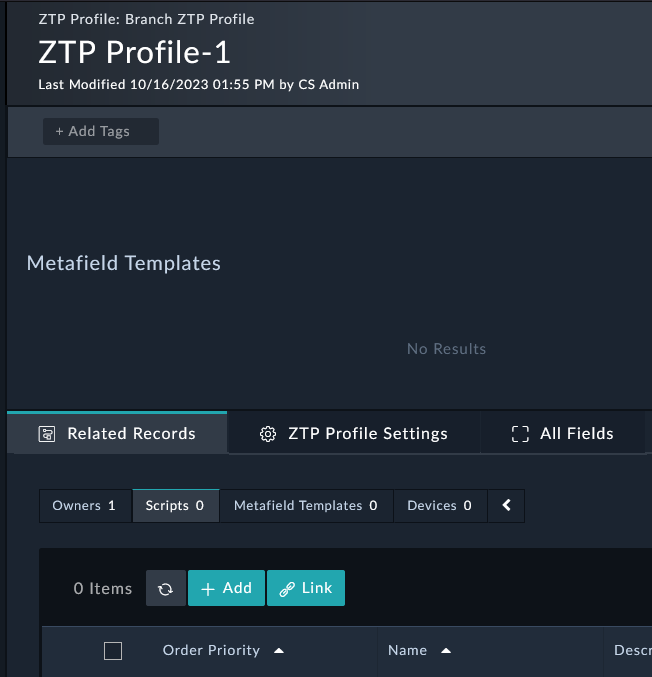Viewport: 652px width, 677px height.
Task: Select the Scripts 0 sub-tab
Action: [176, 506]
